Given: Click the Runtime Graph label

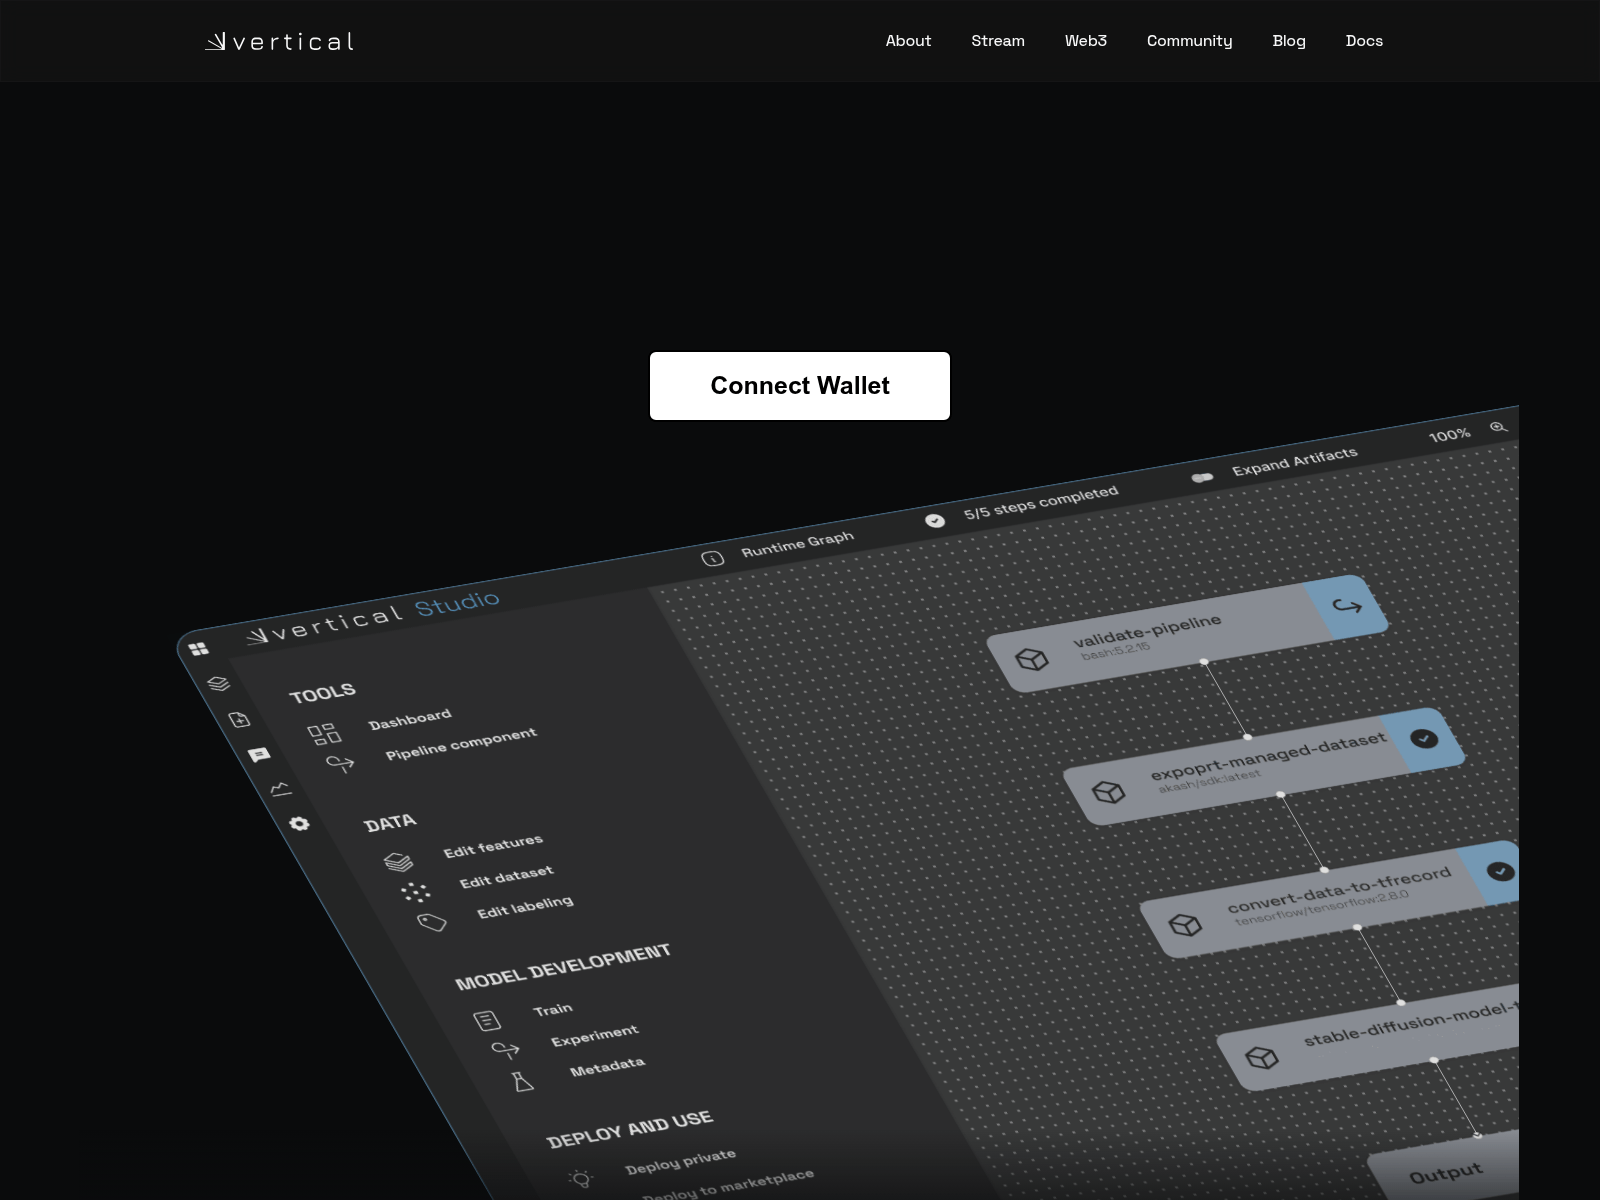Looking at the screenshot, I should (x=797, y=544).
